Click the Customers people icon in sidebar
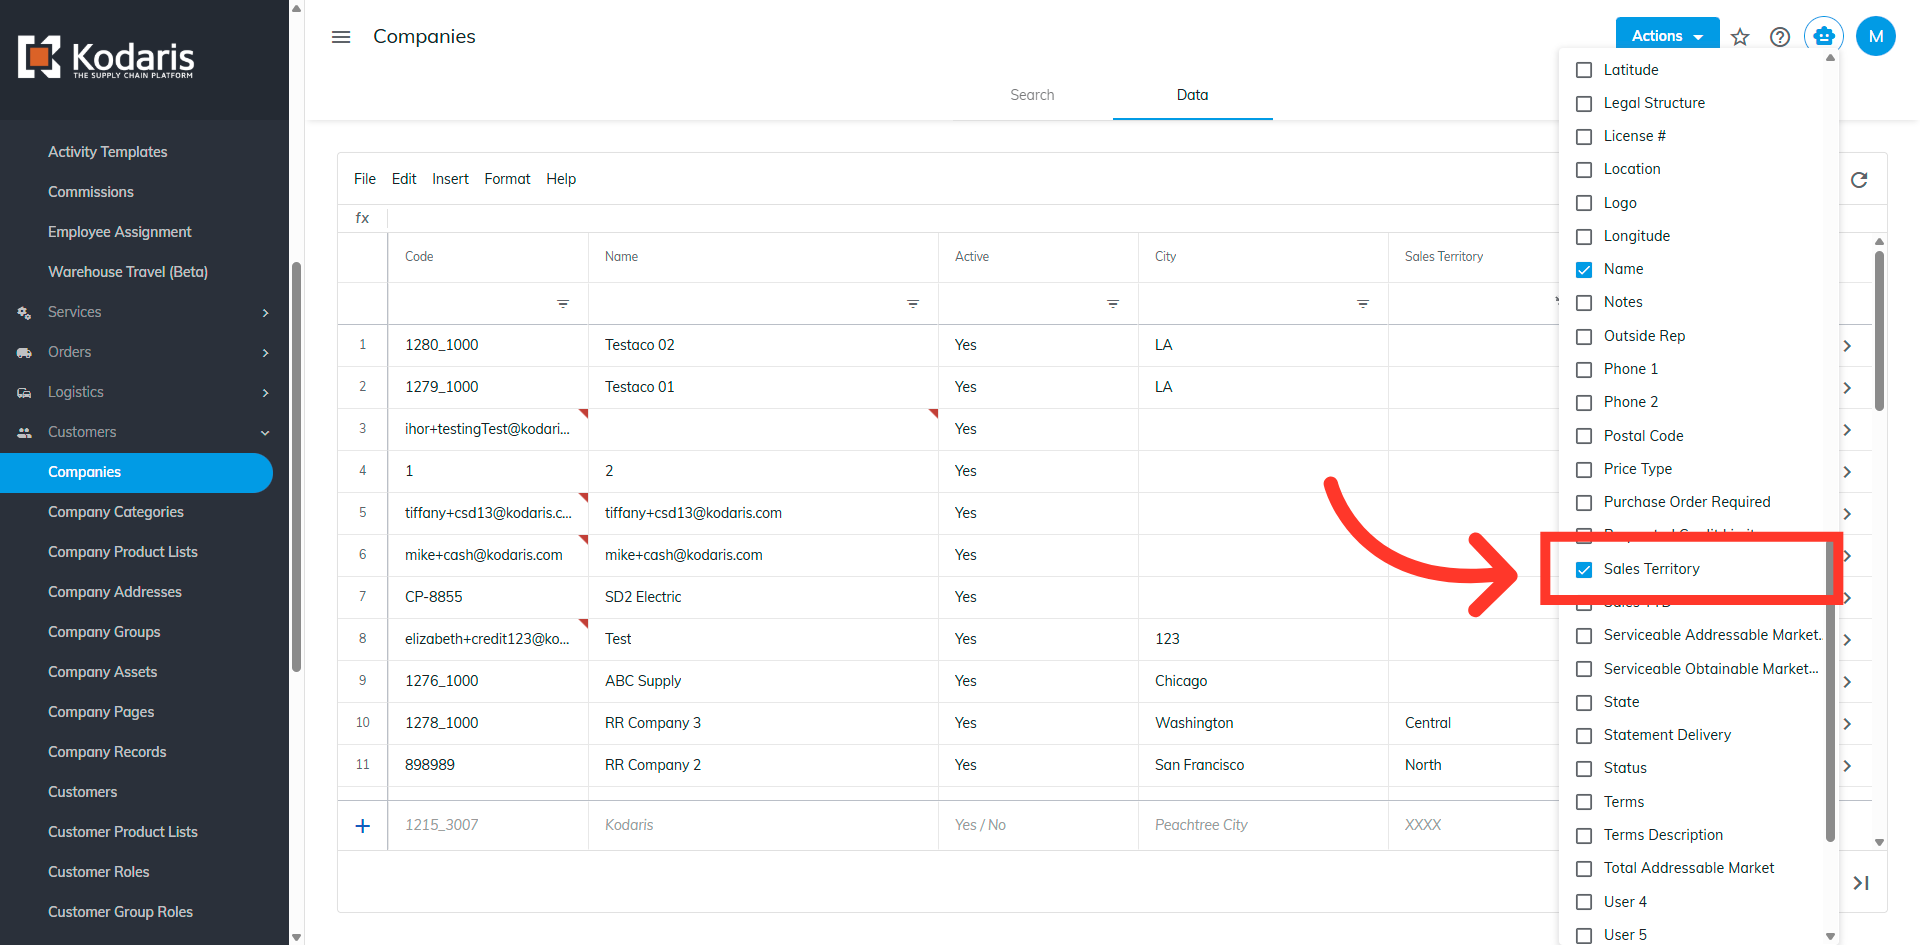This screenshot has width=1920, height=945. (x=24, y=433)
